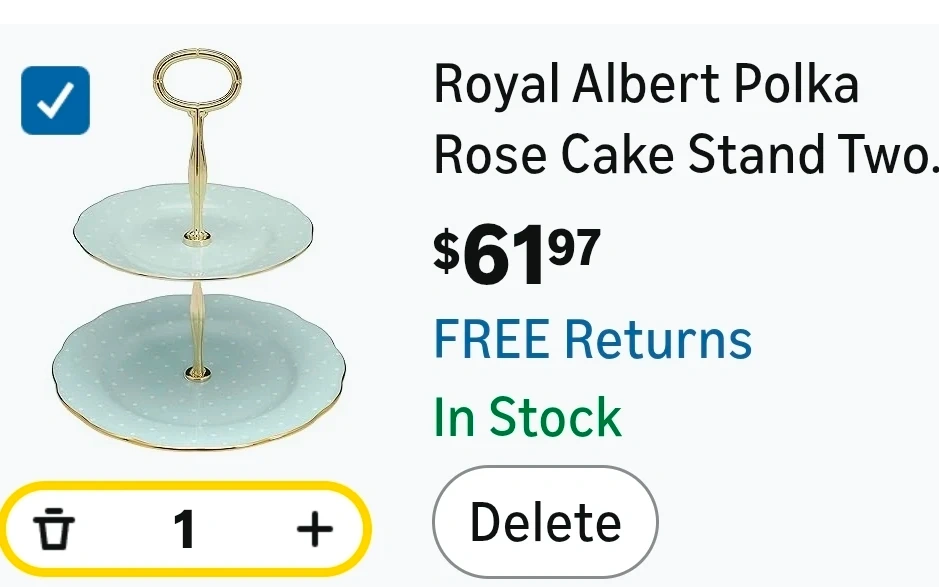Viewport: 939px width, 587px height.
Task: Click the cake stand product thumbnail
Action: tap(199, 249)
